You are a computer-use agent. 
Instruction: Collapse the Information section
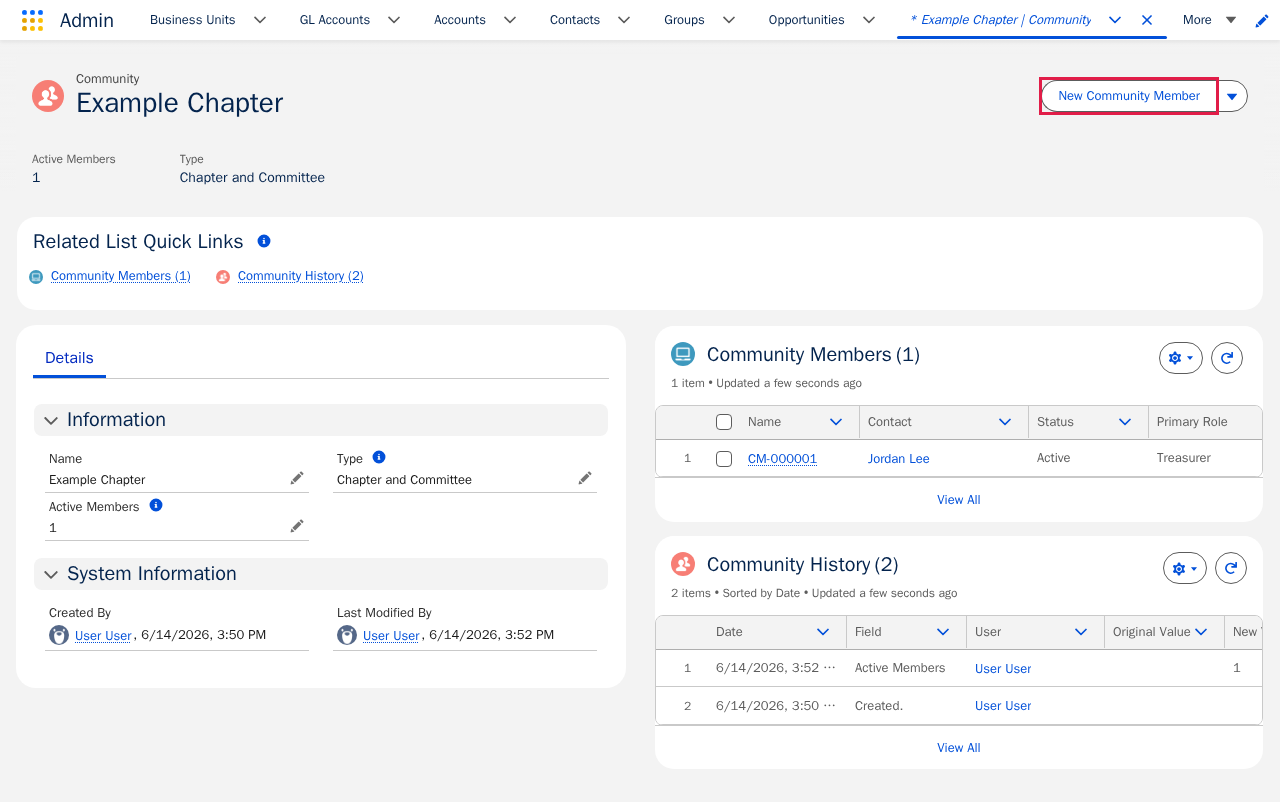point(51,421)
